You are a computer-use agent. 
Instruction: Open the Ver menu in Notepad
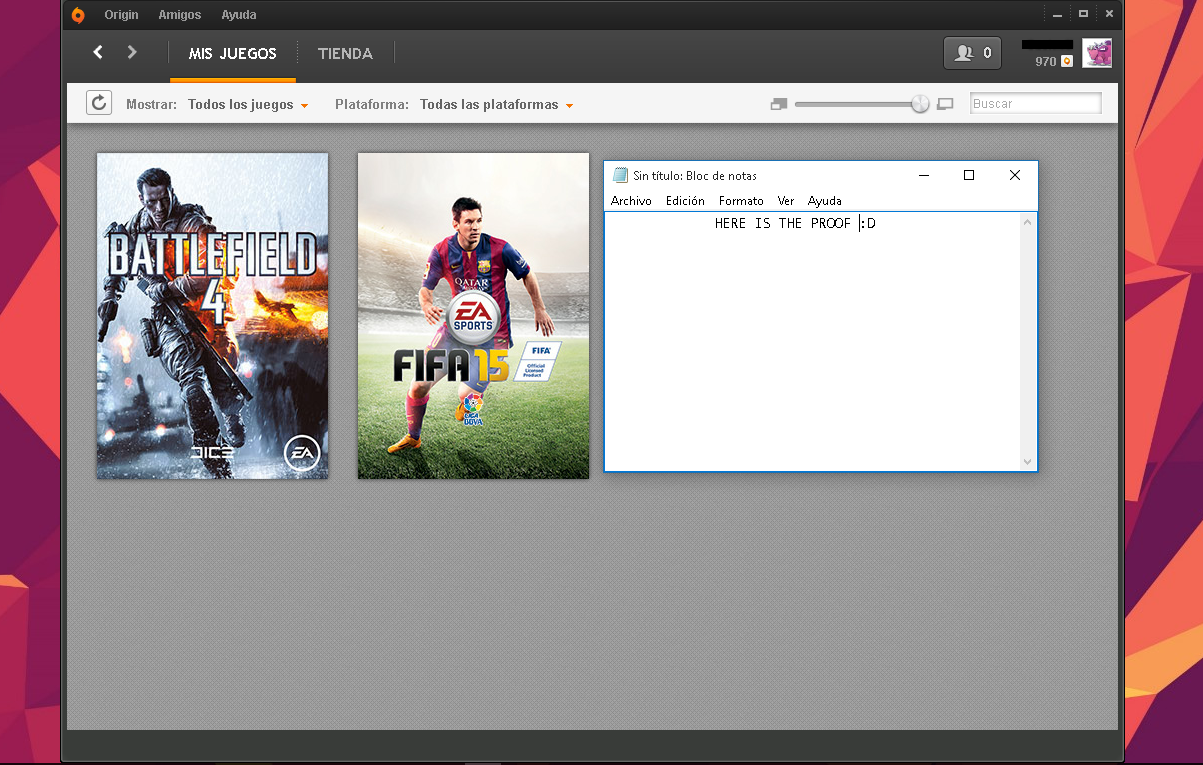[786, 201]
